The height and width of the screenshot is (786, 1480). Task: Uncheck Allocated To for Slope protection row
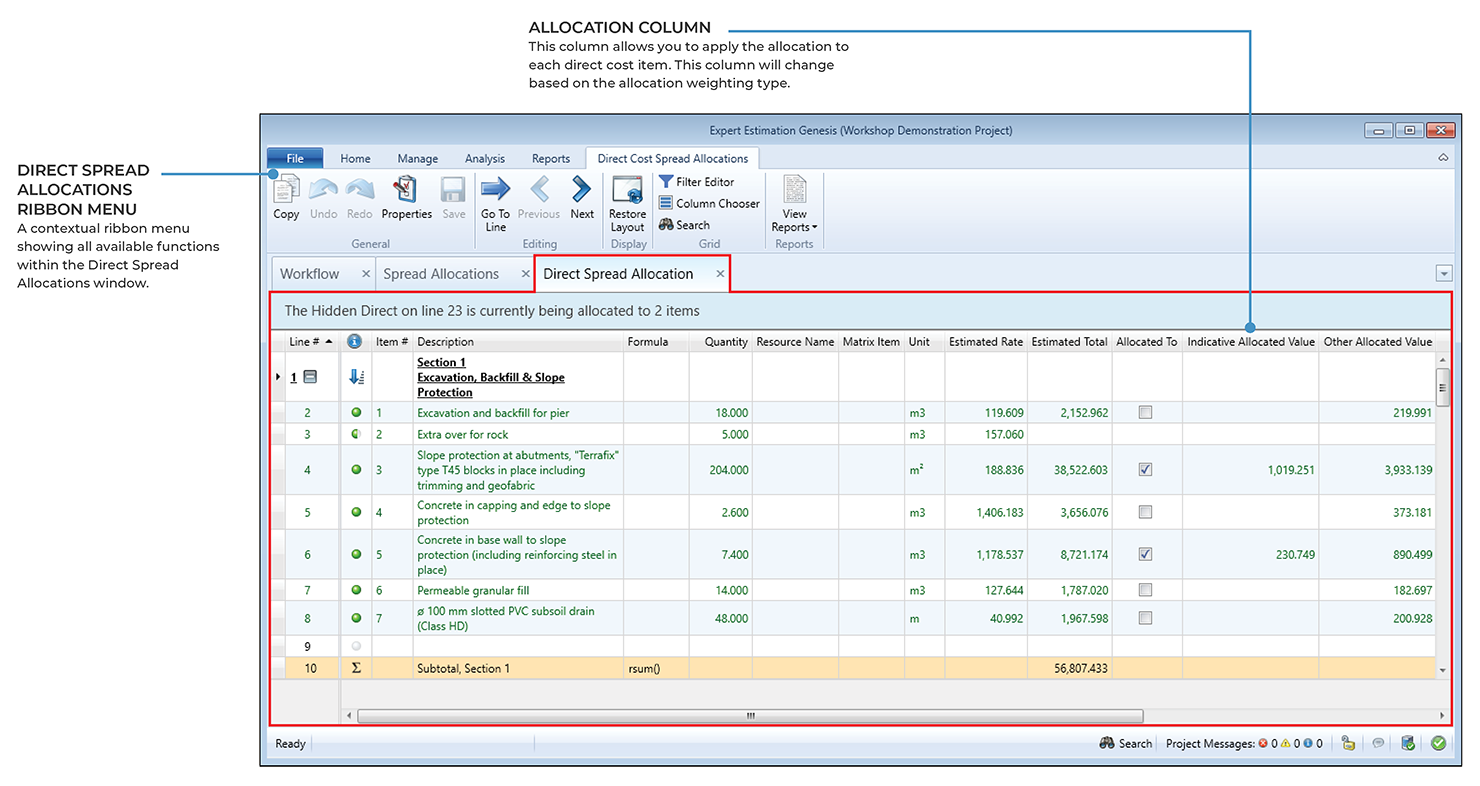coord(1145,469)
